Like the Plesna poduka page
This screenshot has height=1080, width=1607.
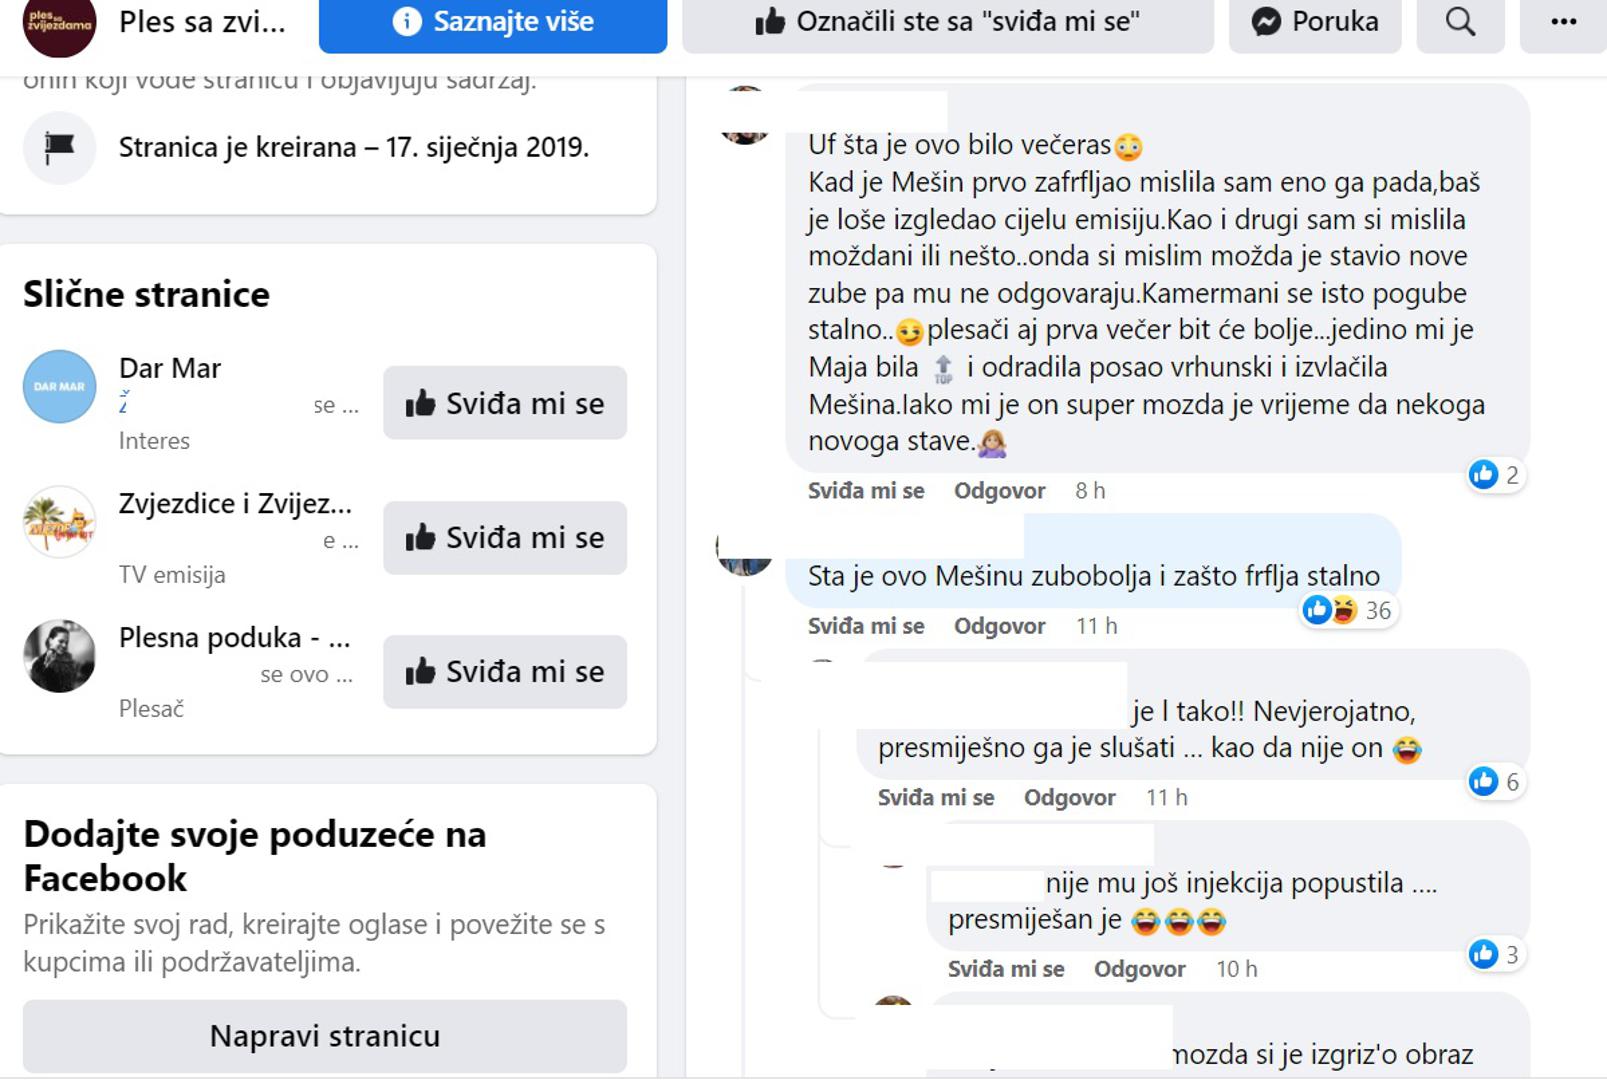(505, 672)
